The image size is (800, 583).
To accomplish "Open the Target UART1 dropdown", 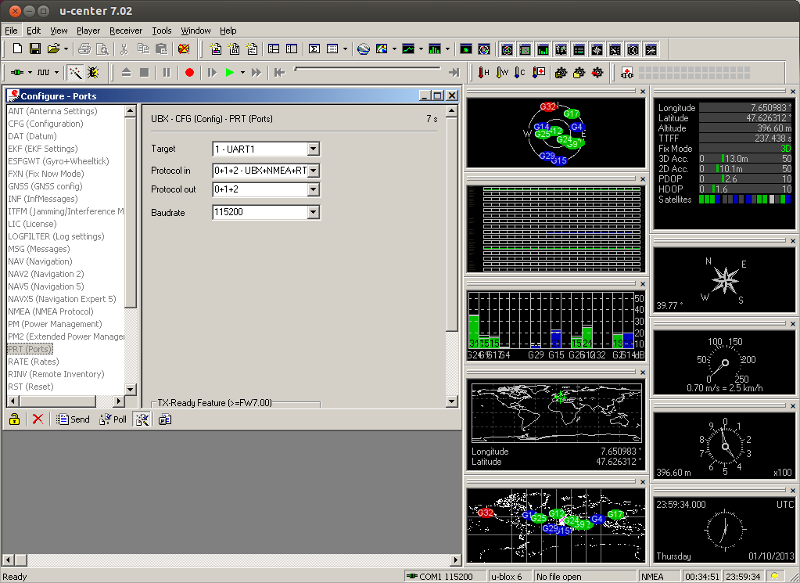I will (313, 149).
